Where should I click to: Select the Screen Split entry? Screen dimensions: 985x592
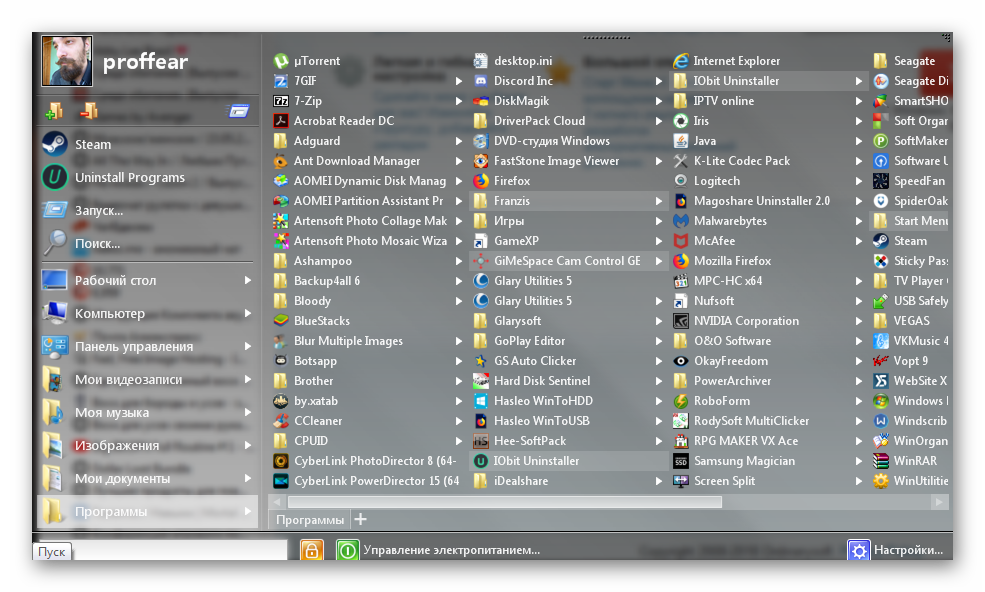(769, 481)
